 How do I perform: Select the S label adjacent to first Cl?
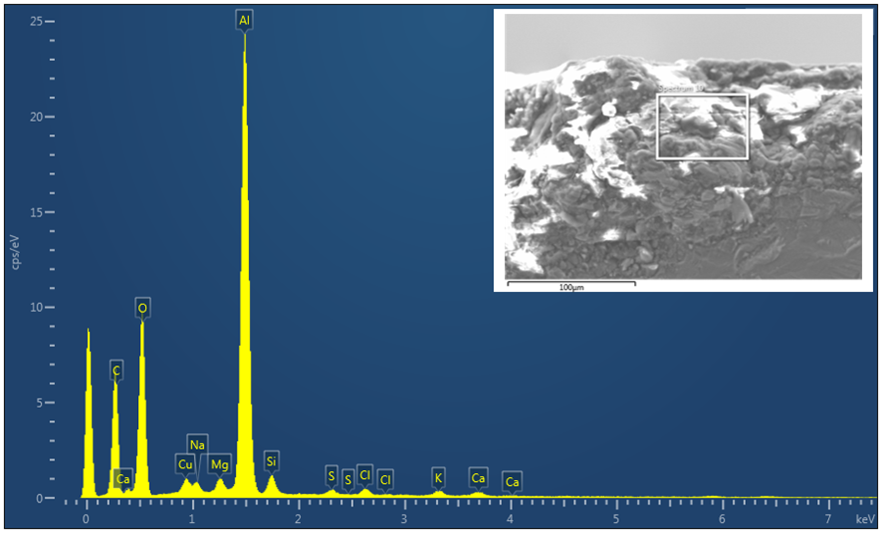click(348, 480)
